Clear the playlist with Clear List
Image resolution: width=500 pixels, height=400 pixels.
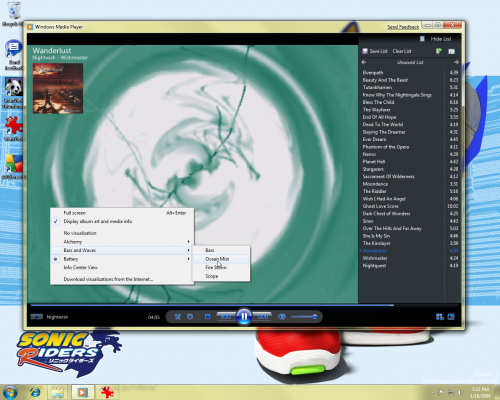pyautogui.click(x=402, y=51)
